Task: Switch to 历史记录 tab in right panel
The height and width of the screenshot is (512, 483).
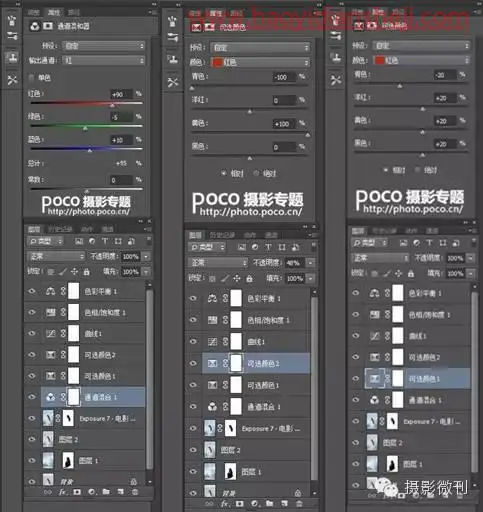Action: [x=384, y=231]
